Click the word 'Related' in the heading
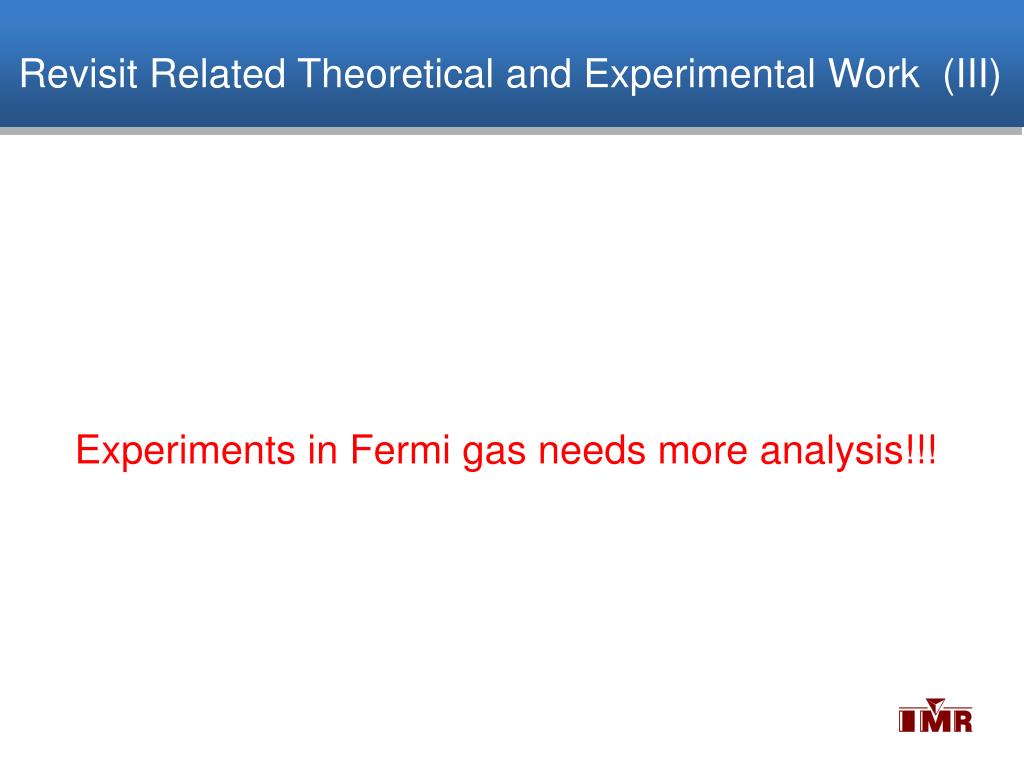1024x768 pixels. [x=218, y=73]
